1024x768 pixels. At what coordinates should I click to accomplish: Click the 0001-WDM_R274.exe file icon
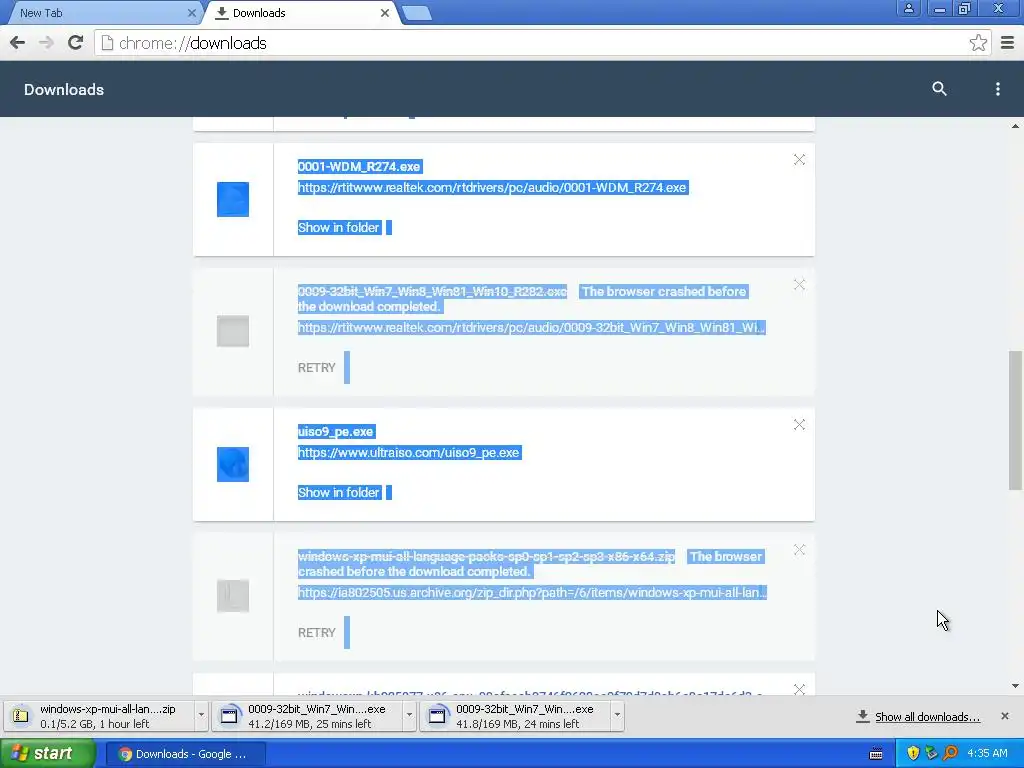233,199
